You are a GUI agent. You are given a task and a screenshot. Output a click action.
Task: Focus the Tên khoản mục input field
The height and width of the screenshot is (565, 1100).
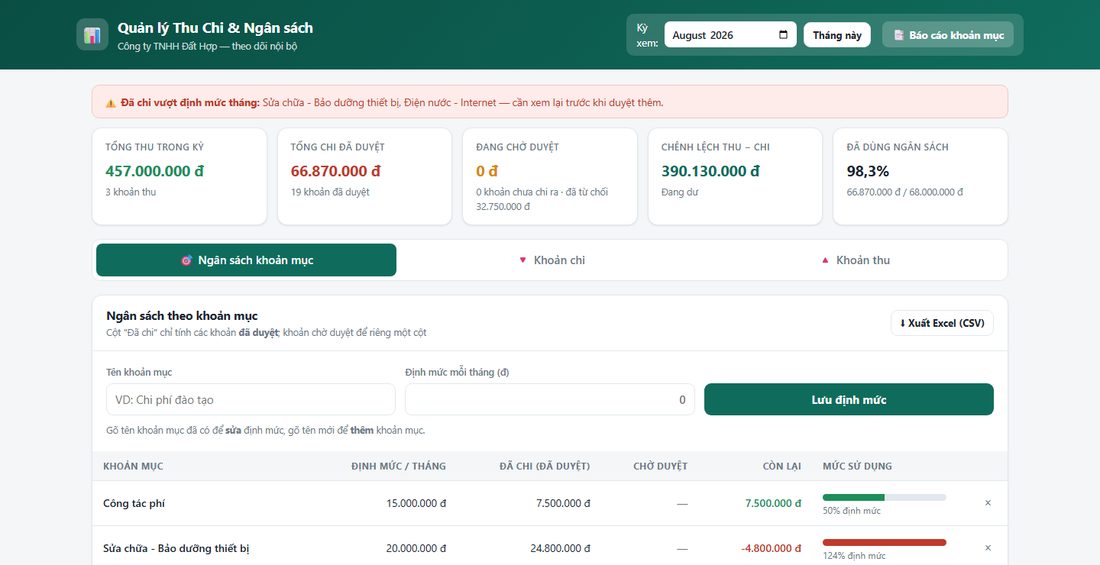[250, 400]
